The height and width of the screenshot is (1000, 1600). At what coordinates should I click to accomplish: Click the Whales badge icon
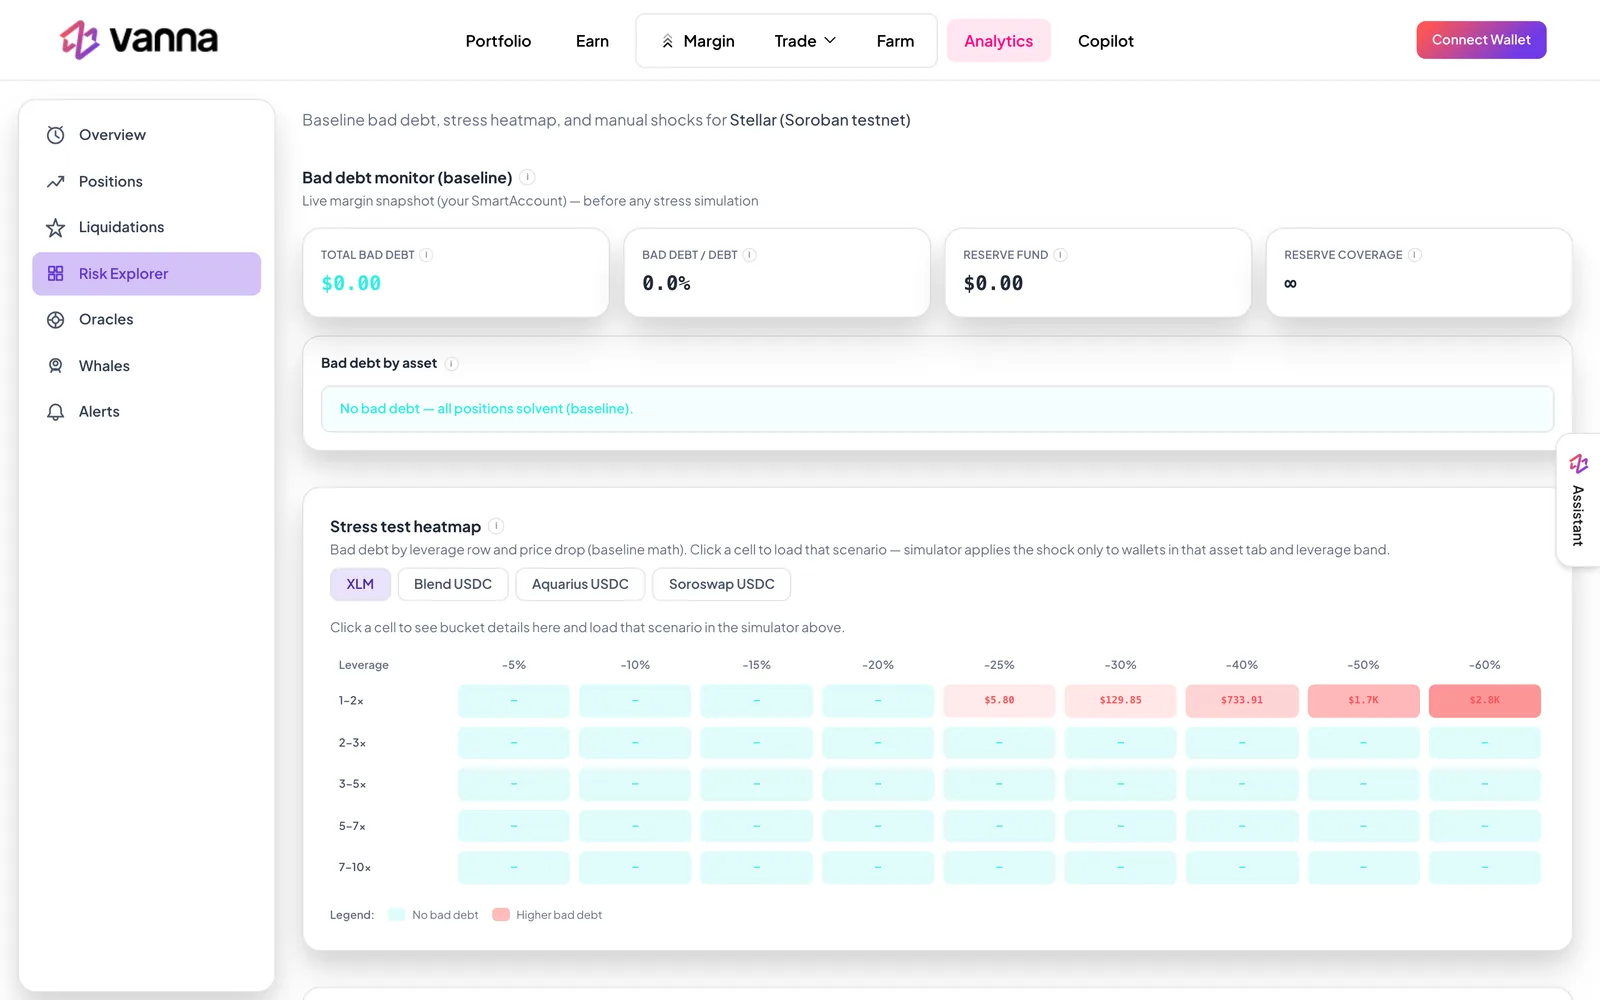point(56,366)
